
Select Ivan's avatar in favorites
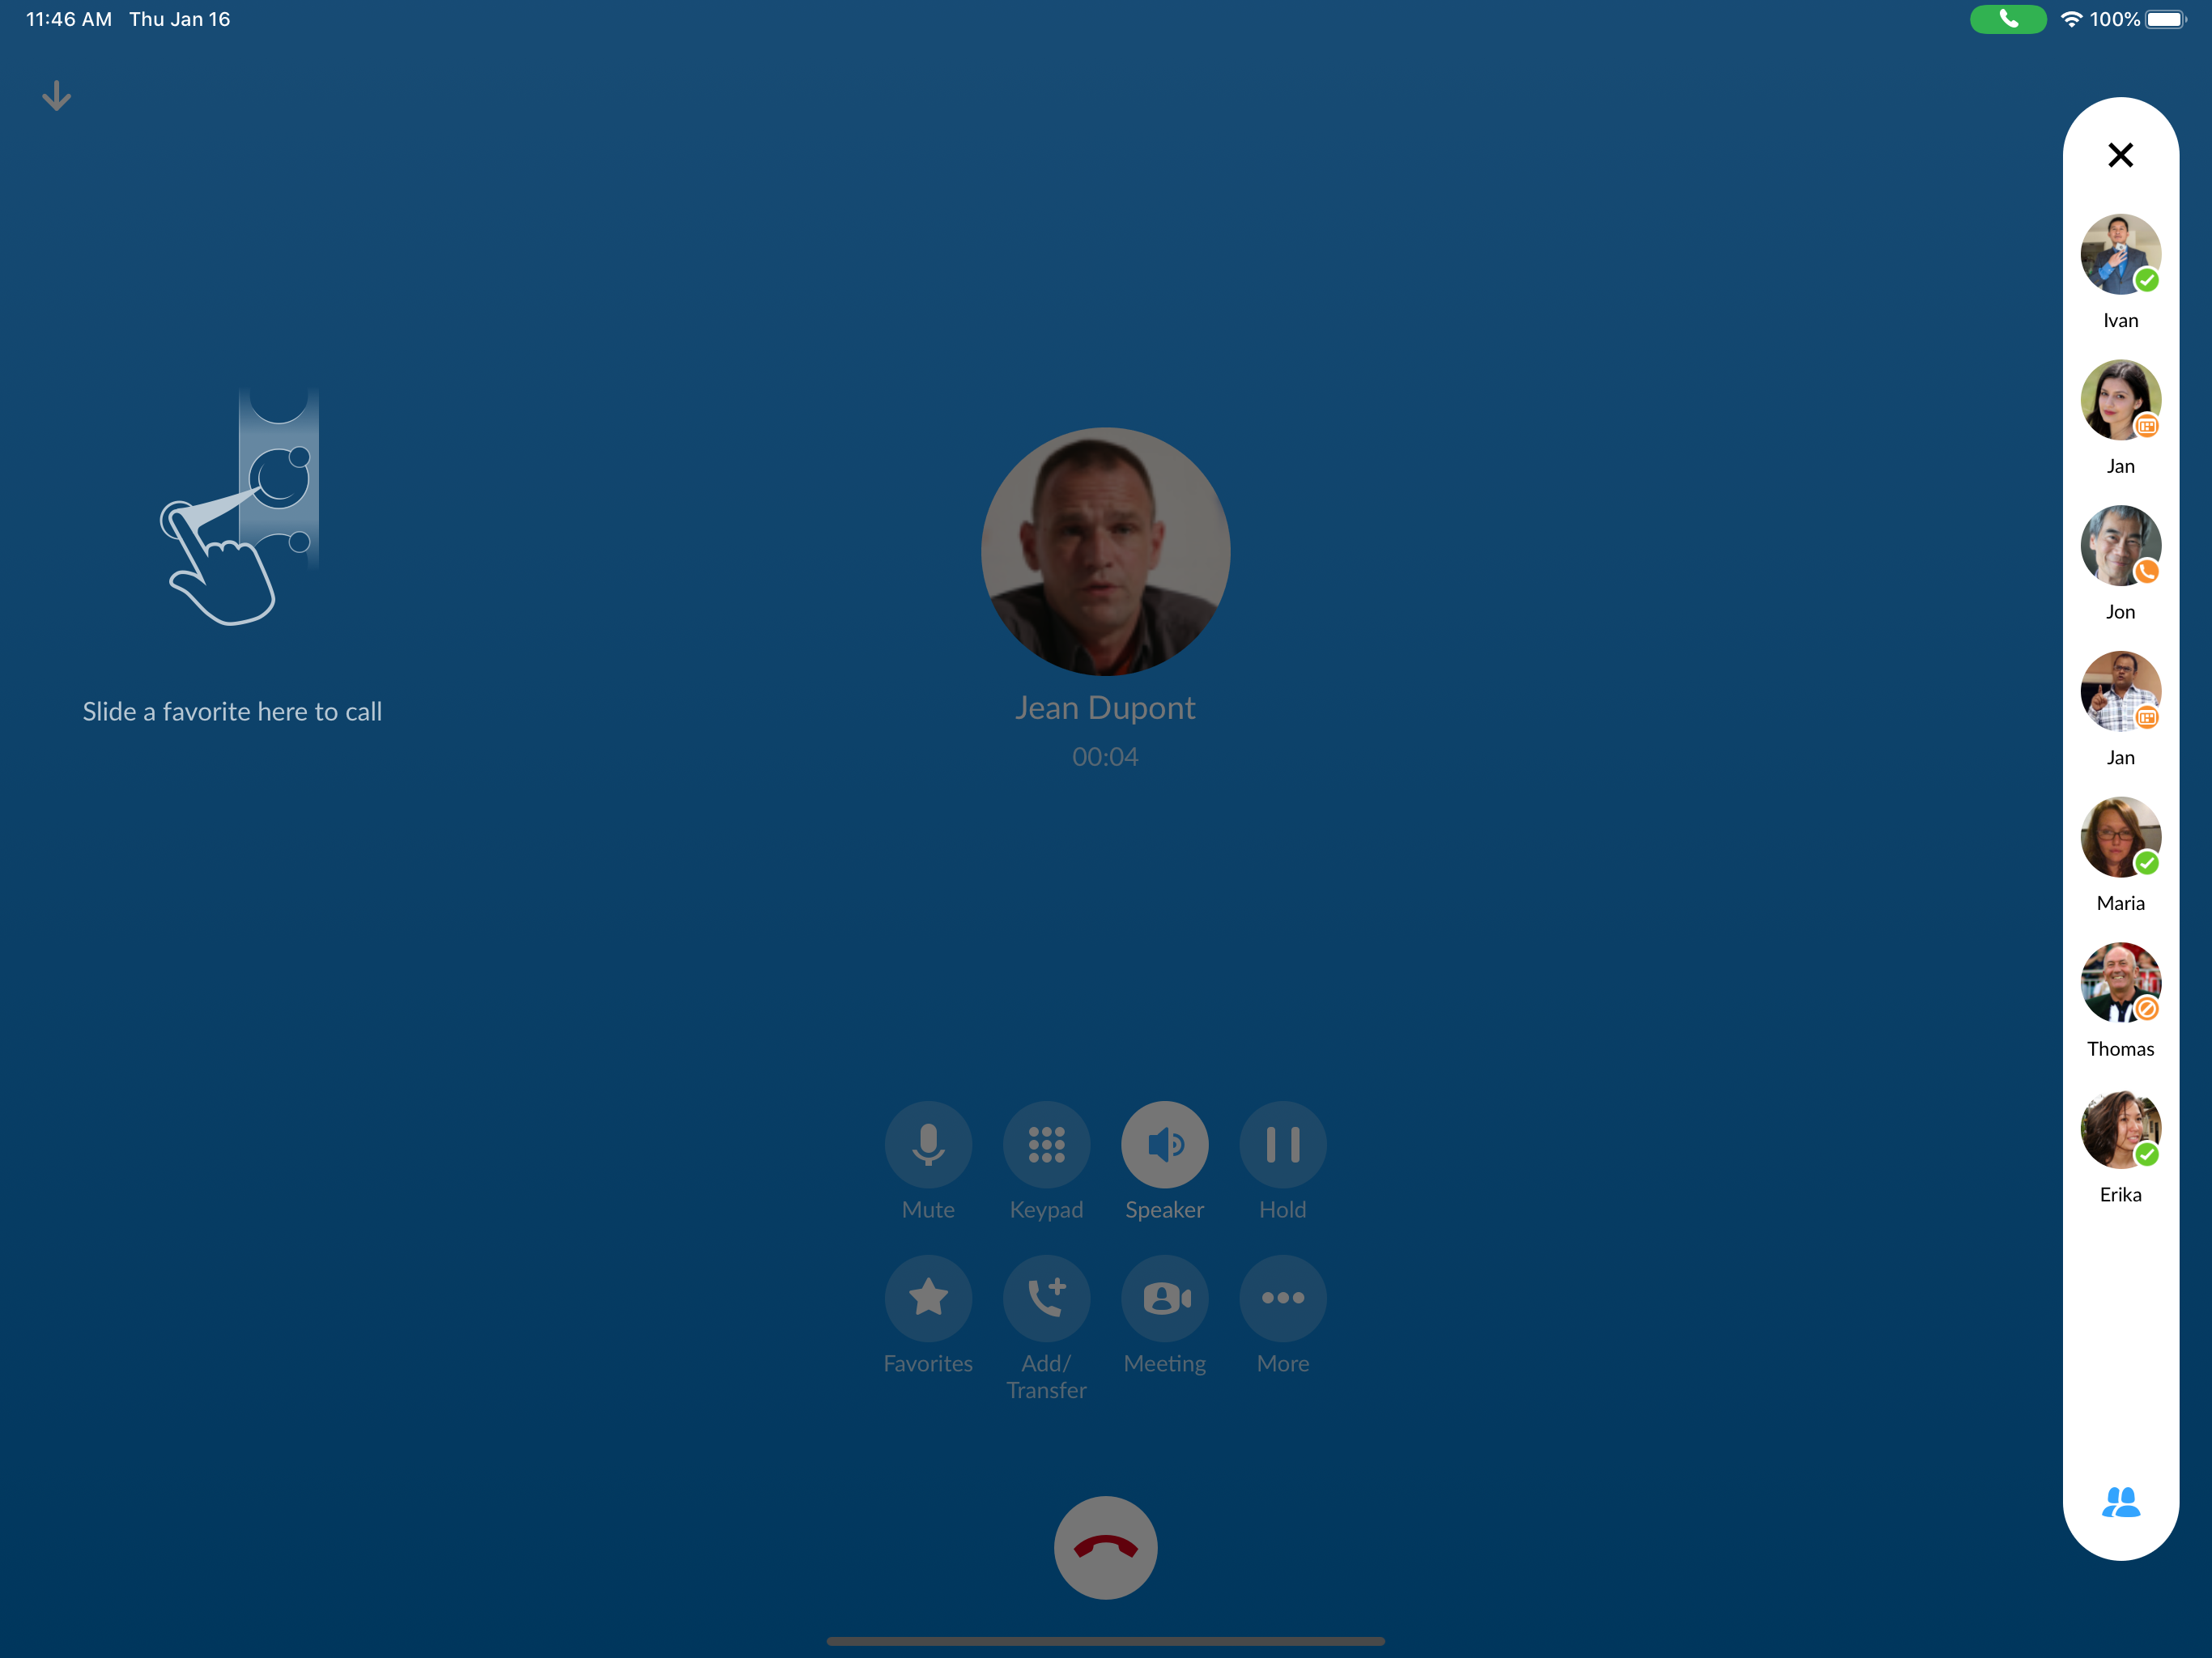point(2120,254)
